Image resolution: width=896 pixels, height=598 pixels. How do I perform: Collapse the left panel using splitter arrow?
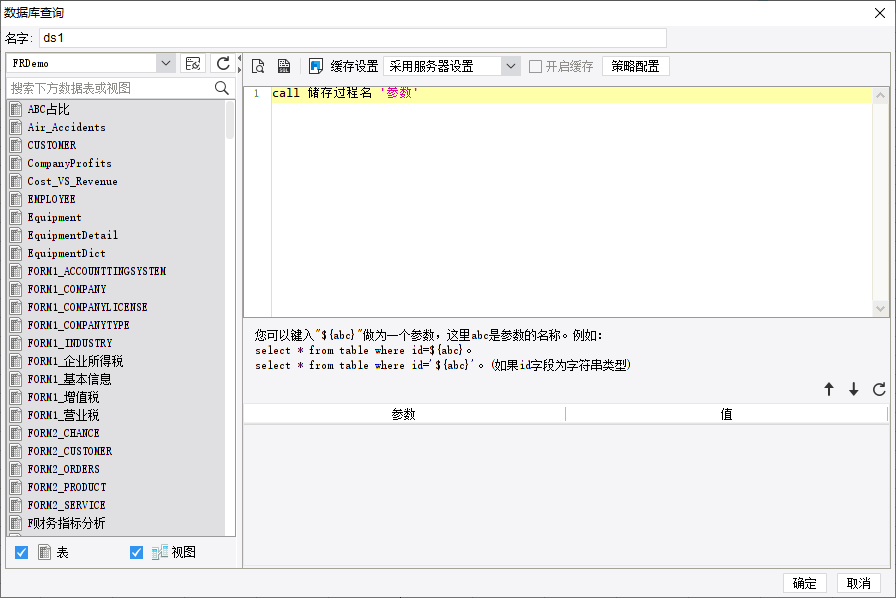tap(239, 58)
